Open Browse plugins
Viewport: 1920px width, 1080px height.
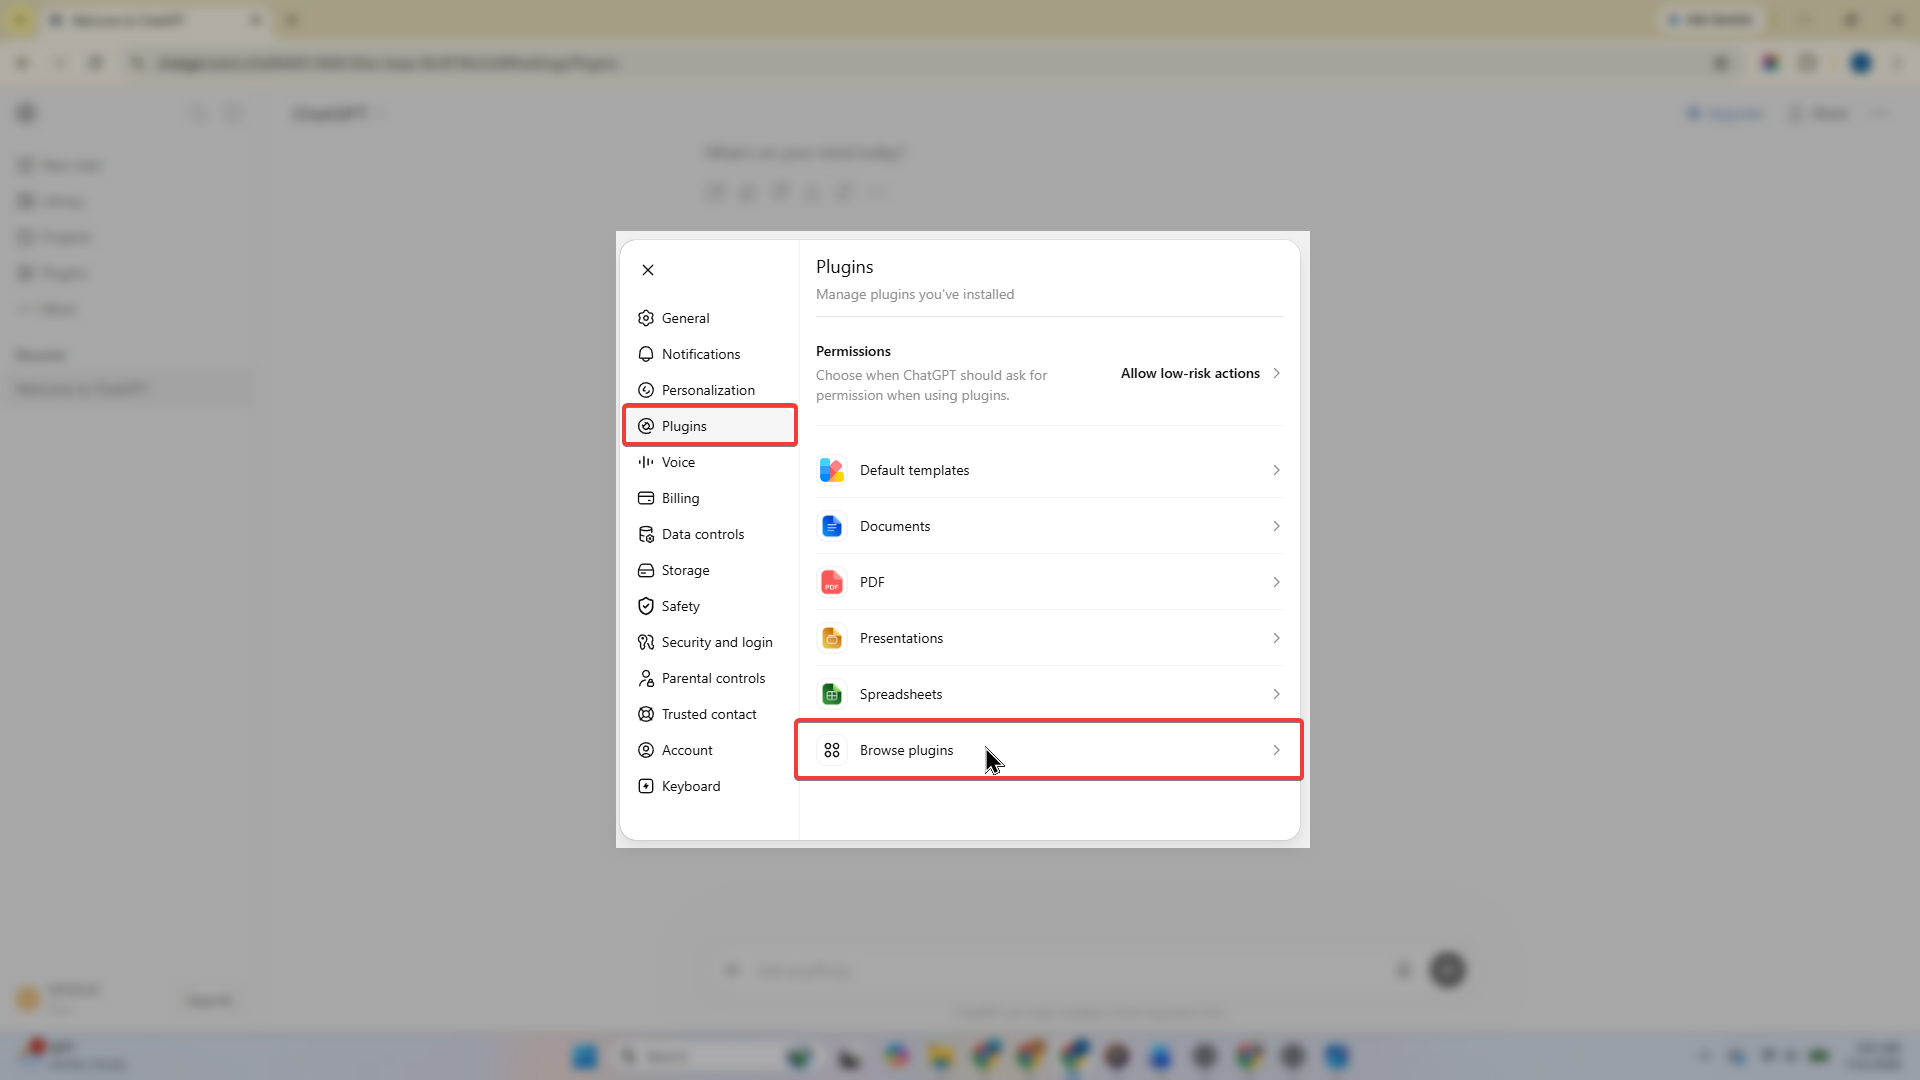pos(1049,750)
